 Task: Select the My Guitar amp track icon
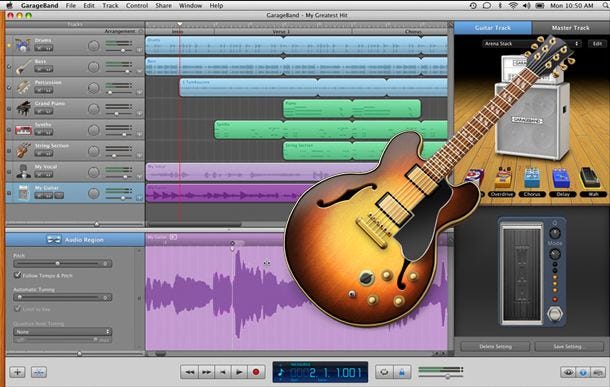click(x=23, y=193)
